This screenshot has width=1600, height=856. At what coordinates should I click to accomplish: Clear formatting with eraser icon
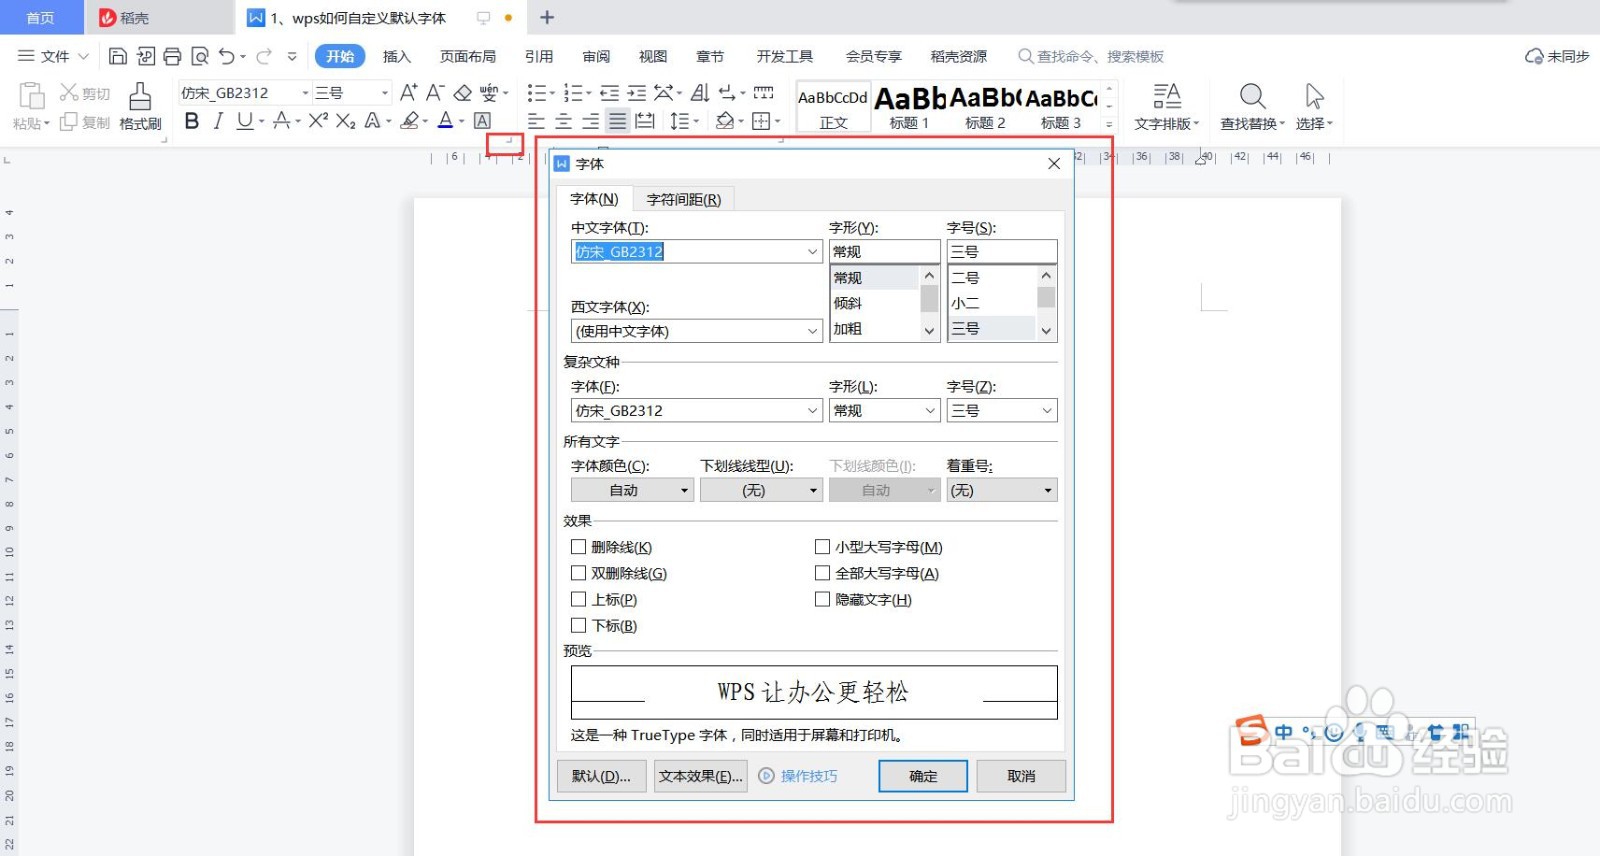point(462,93)
